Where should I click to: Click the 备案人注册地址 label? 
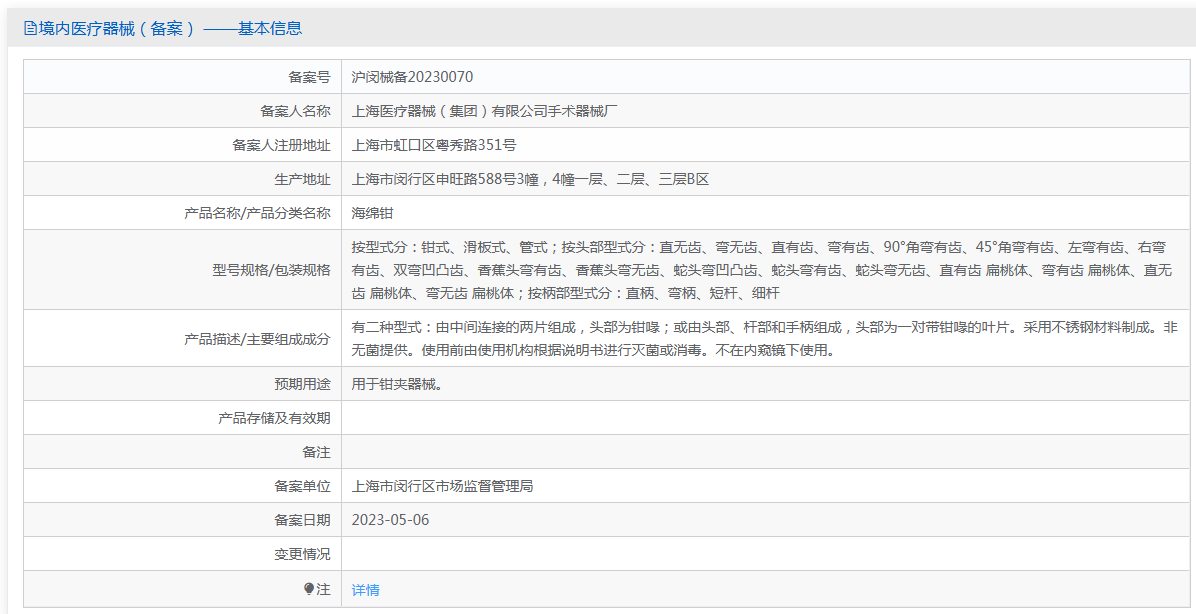tap(281, 145)
